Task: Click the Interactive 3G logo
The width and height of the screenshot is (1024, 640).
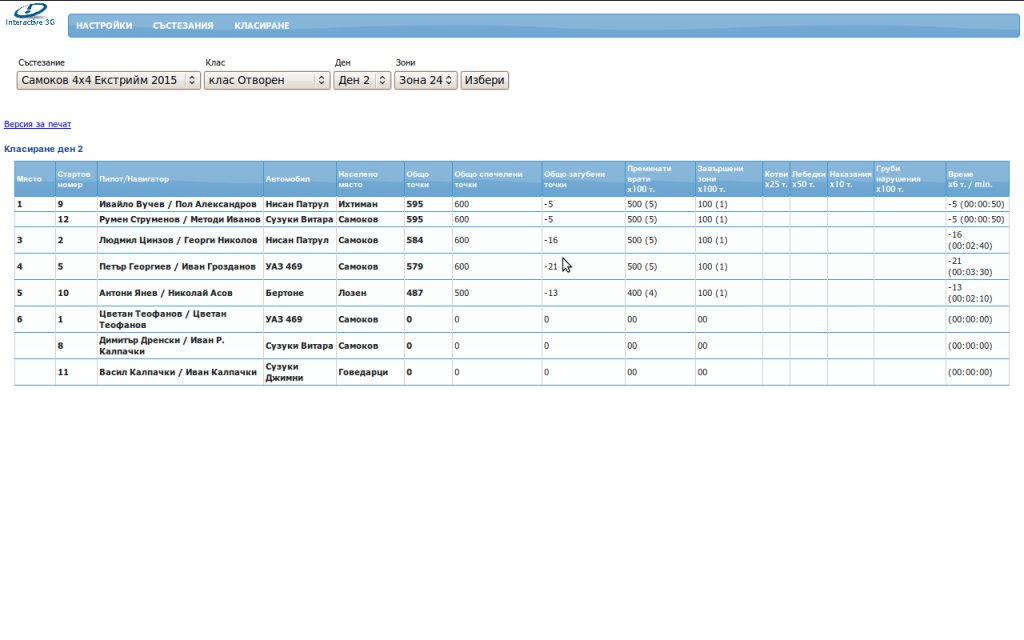Action: click(29, 15)
